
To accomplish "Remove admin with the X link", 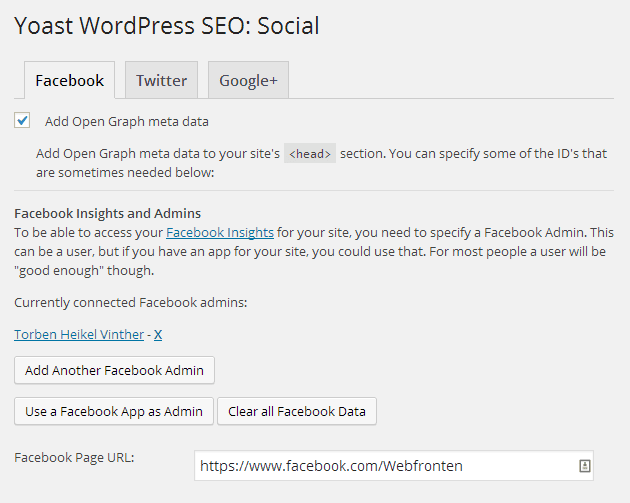I will pyautogui.click(x=158, y=334).
